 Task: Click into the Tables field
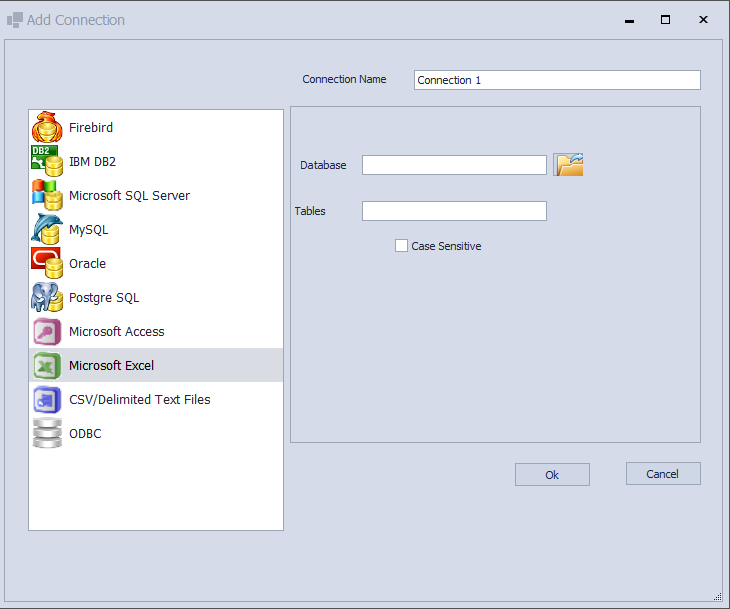454,211
